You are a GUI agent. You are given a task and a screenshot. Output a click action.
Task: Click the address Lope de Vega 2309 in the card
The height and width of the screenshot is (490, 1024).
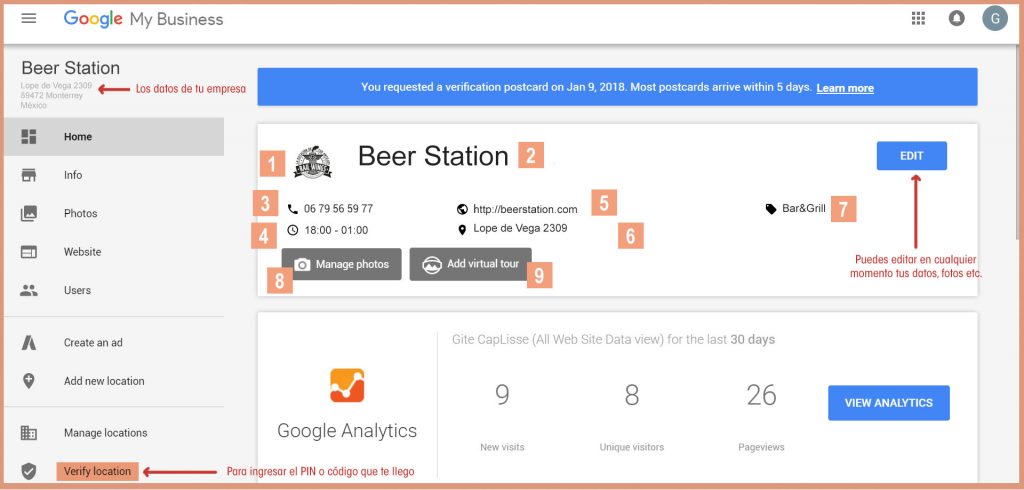coord(520,229)
